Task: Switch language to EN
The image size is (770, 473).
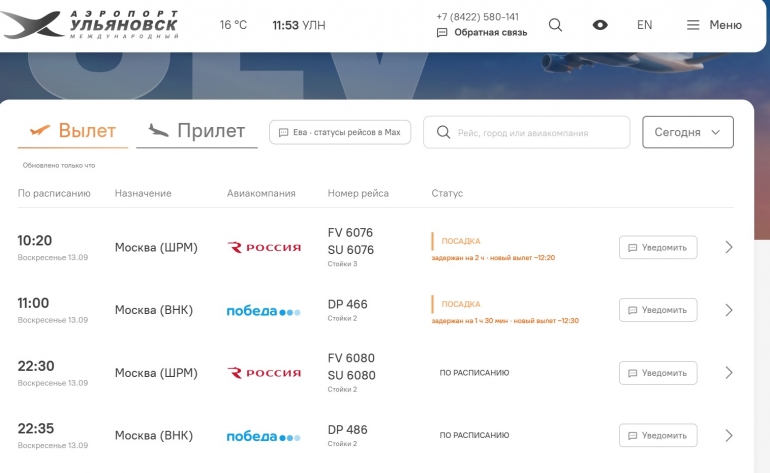Action: coord(644,25)
